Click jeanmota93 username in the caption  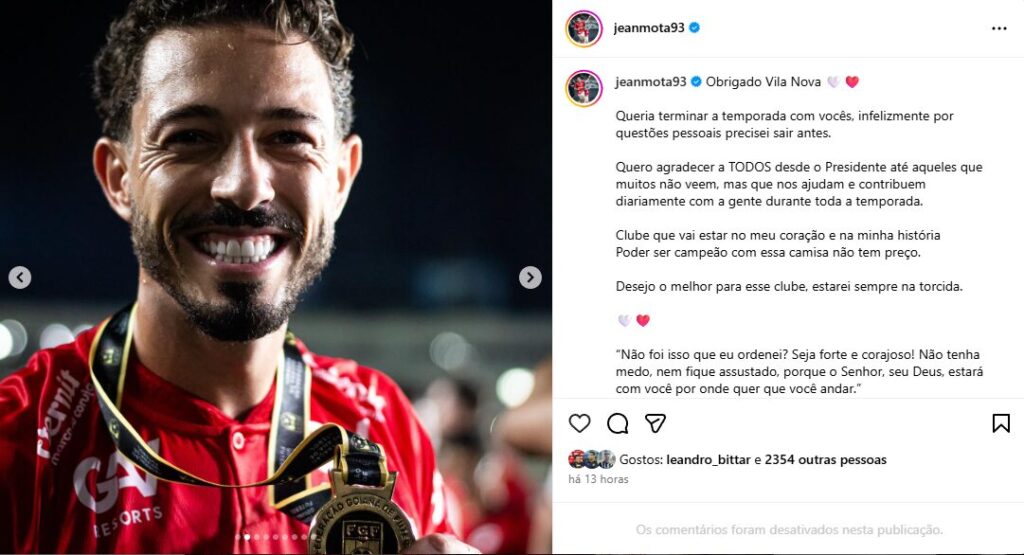650,82
